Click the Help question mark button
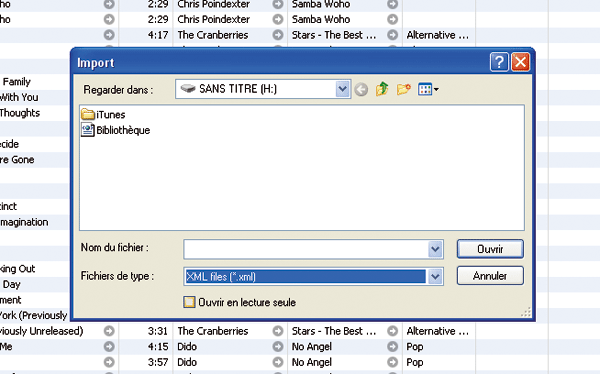 pos(499,62)
